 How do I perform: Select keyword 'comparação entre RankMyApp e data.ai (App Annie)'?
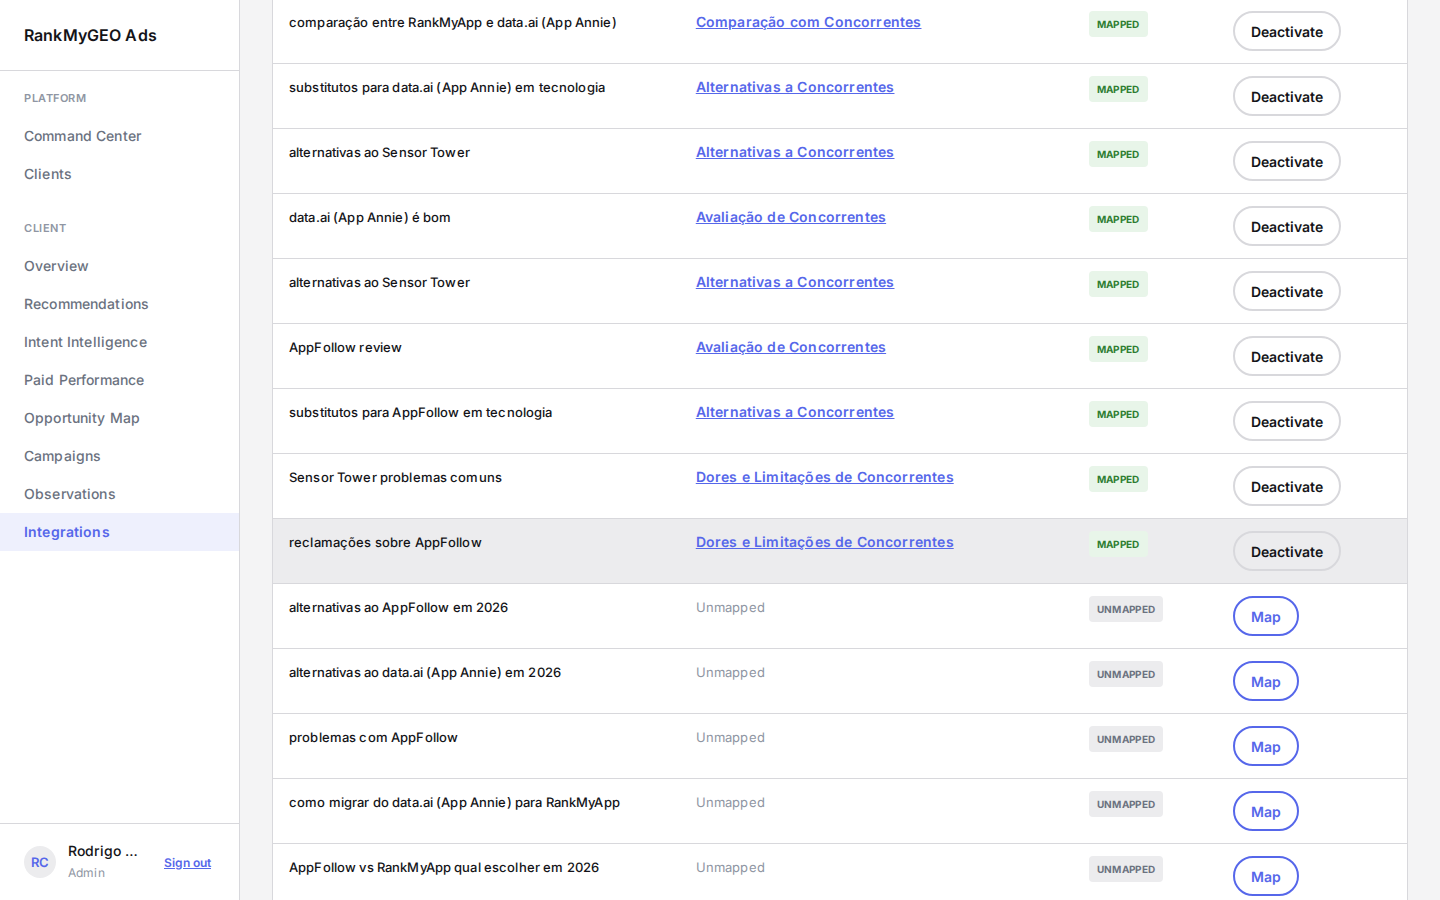pyautogui.click(x=453, y=22)
